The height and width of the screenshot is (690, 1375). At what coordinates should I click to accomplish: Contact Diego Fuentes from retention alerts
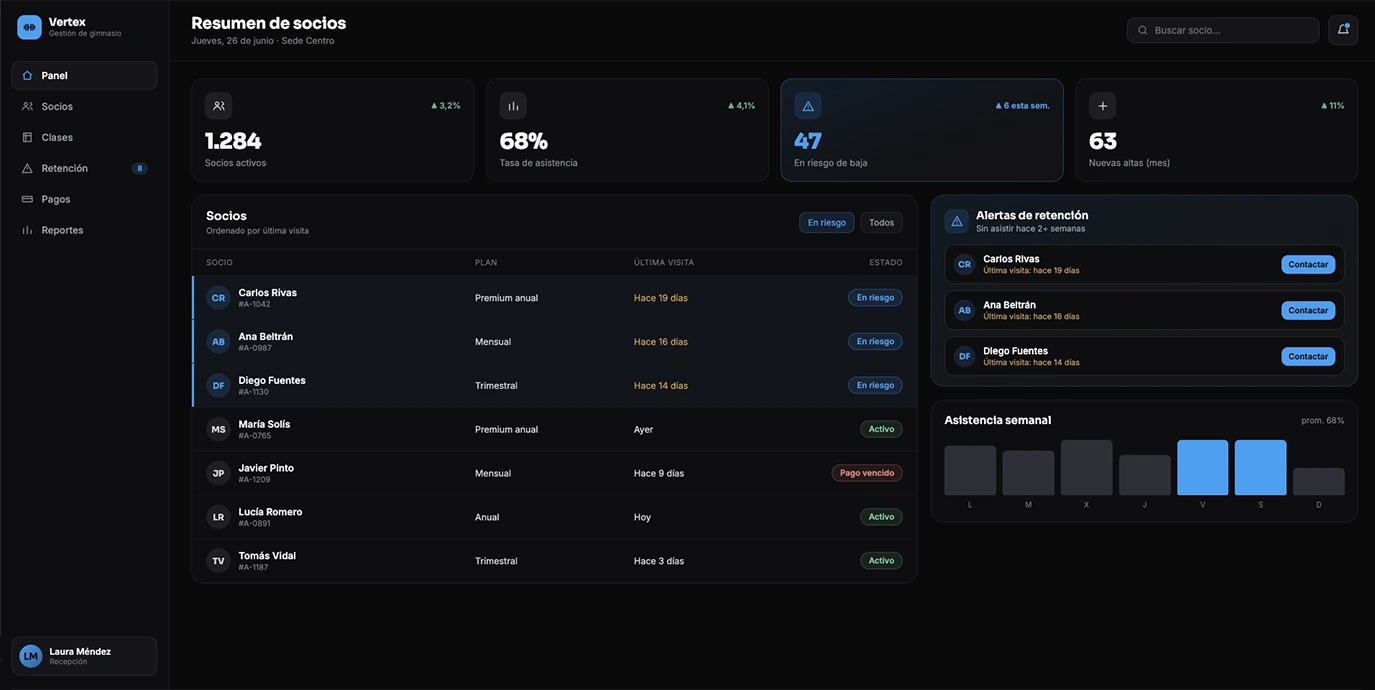[1308, 357]
